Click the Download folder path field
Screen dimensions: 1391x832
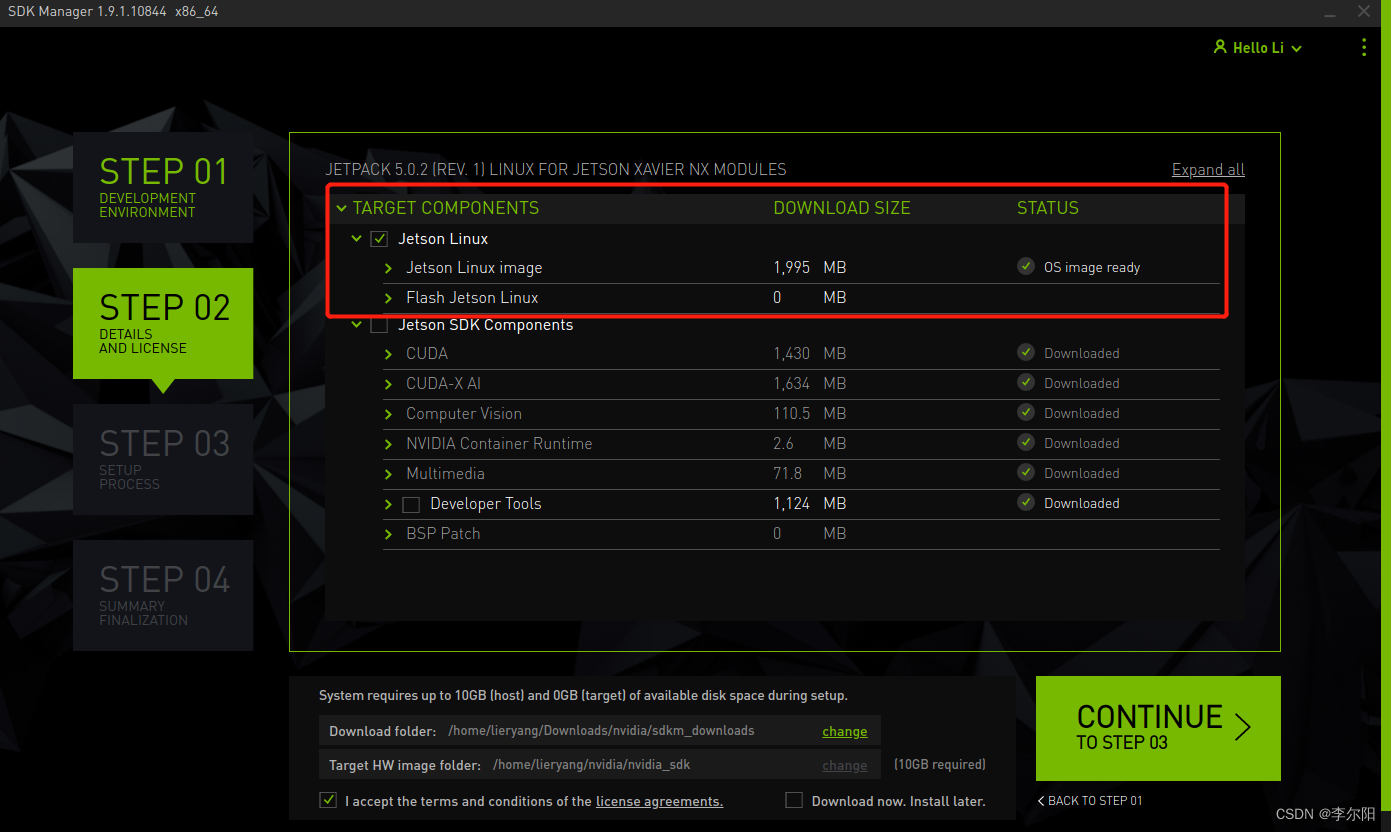tap(600, 730)
